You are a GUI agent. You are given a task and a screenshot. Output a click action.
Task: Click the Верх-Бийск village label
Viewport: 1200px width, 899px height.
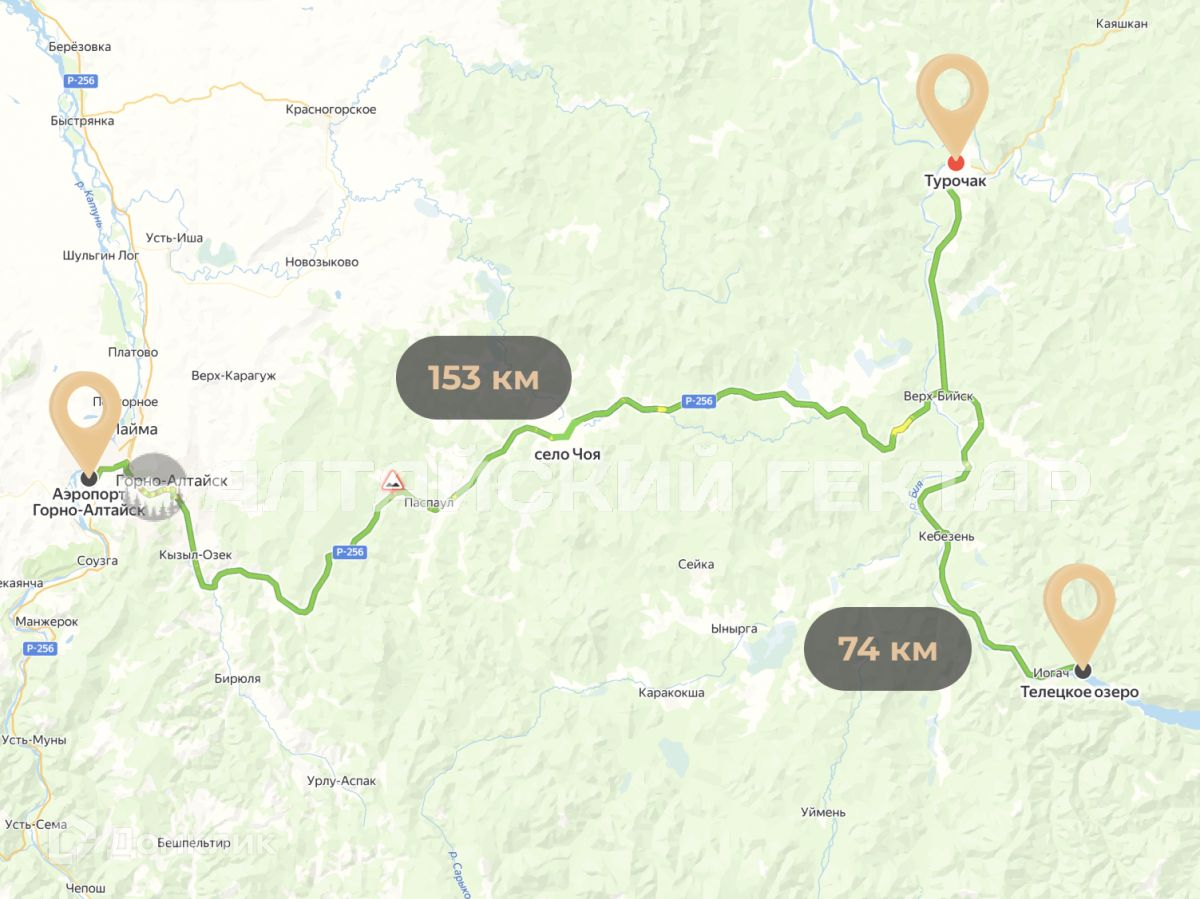[938, 396]
